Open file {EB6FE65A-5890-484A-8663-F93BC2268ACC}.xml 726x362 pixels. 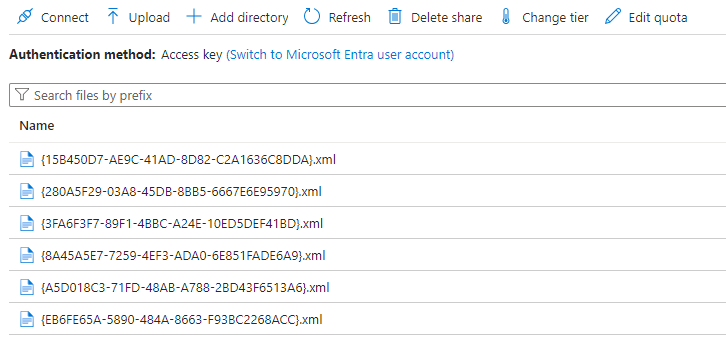click(182, 319)
